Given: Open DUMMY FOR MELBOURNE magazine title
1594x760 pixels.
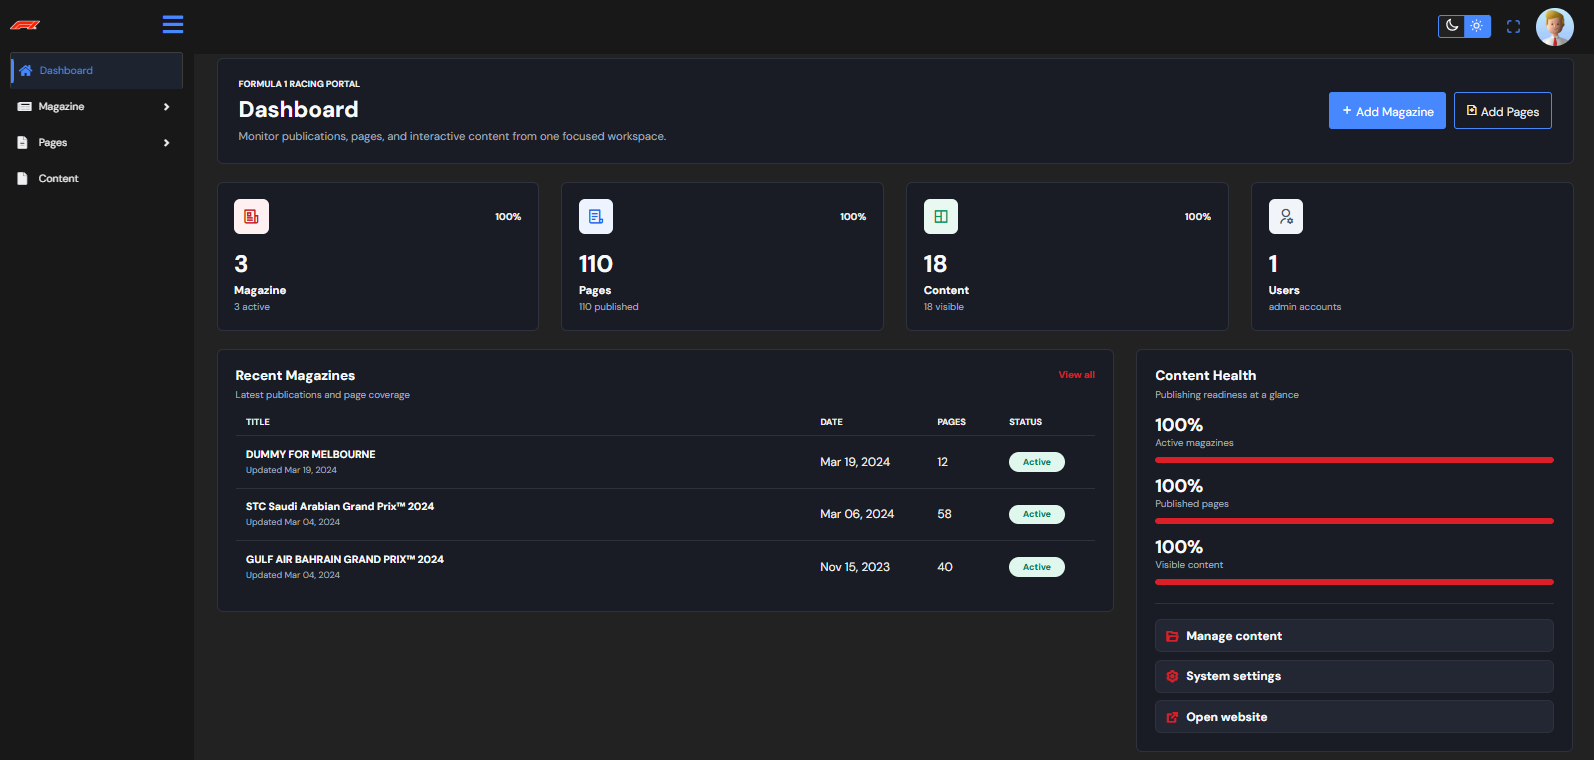Looking at the screenshot, I should pos(311,454).
